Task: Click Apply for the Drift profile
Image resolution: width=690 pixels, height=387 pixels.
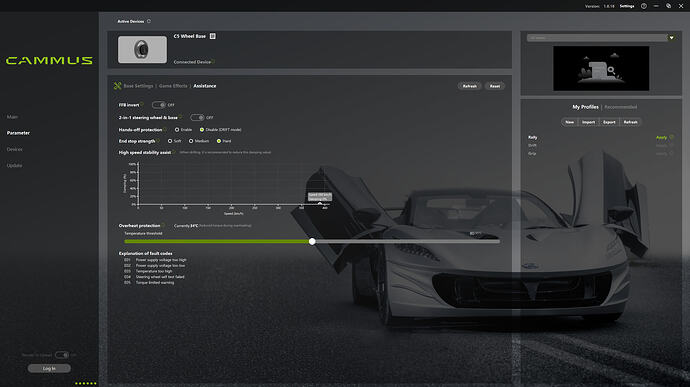Action: tap(661, 145)
